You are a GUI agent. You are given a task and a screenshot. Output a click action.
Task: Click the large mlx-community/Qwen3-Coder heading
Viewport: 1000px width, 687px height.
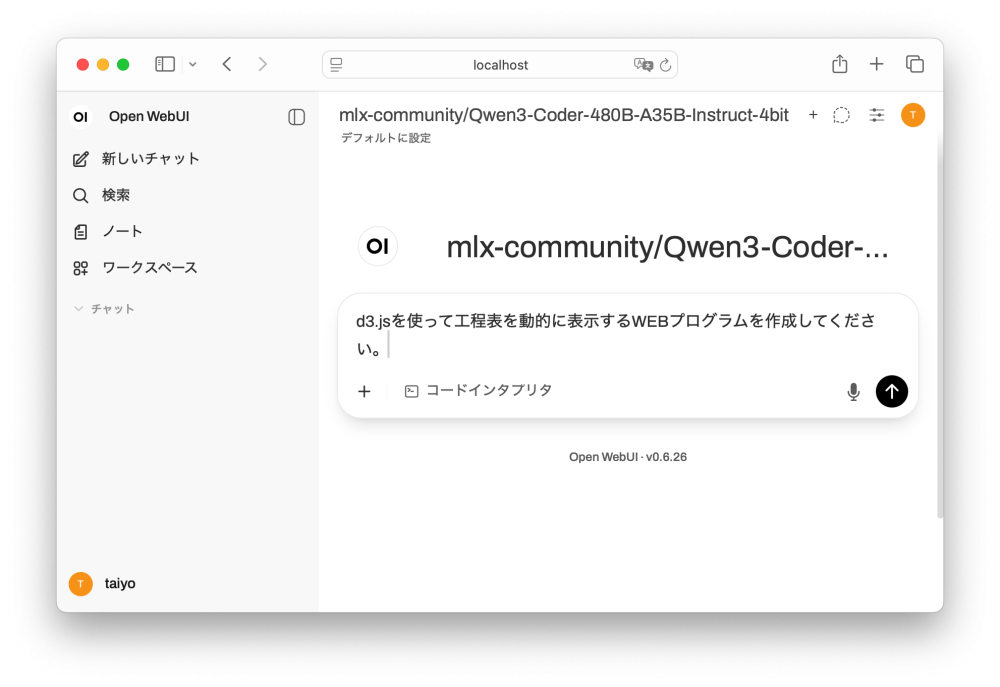click(x=667, y=247)
